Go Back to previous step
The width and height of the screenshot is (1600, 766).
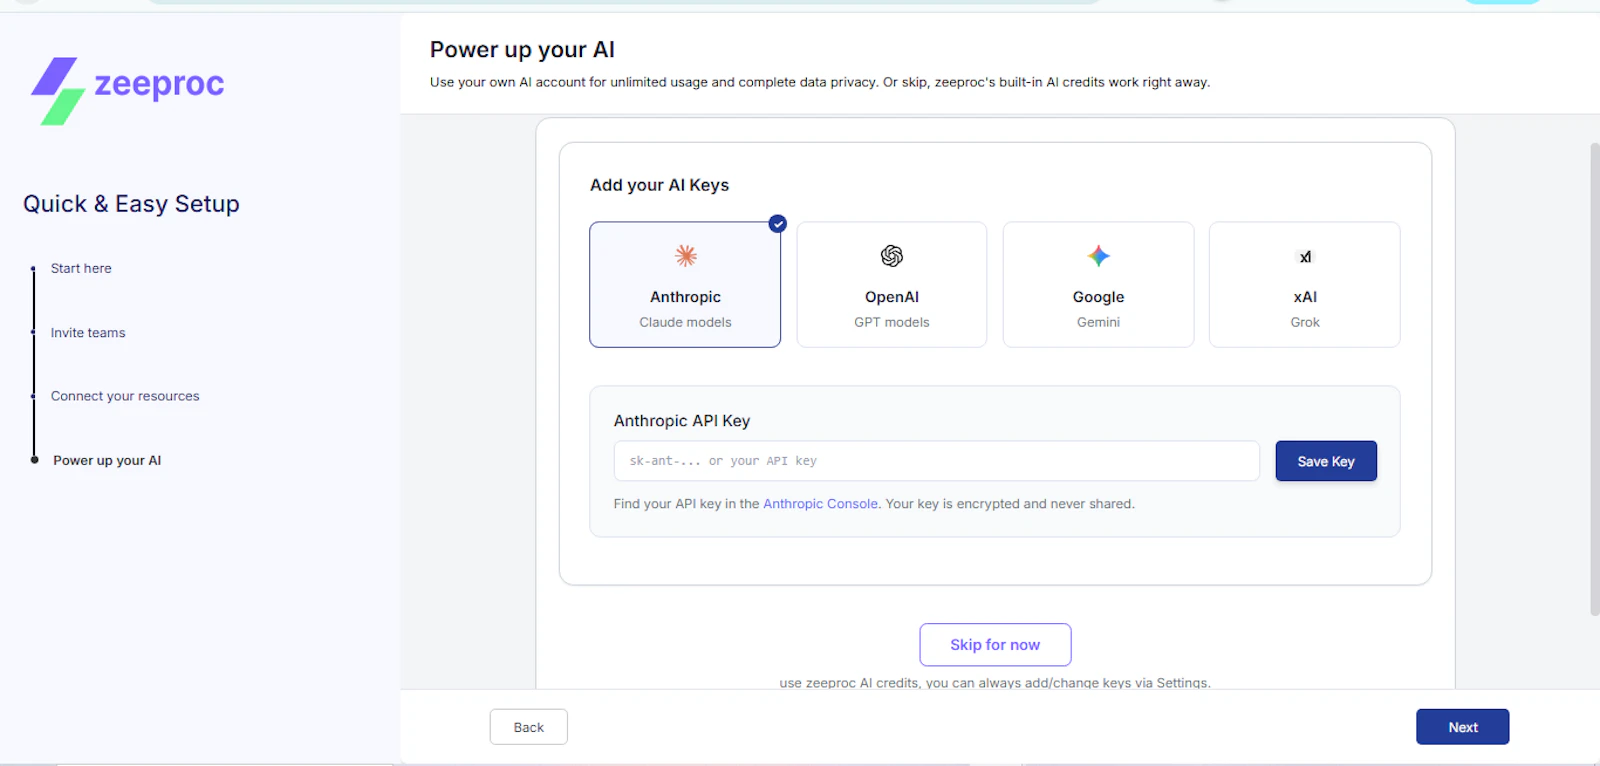528,727
